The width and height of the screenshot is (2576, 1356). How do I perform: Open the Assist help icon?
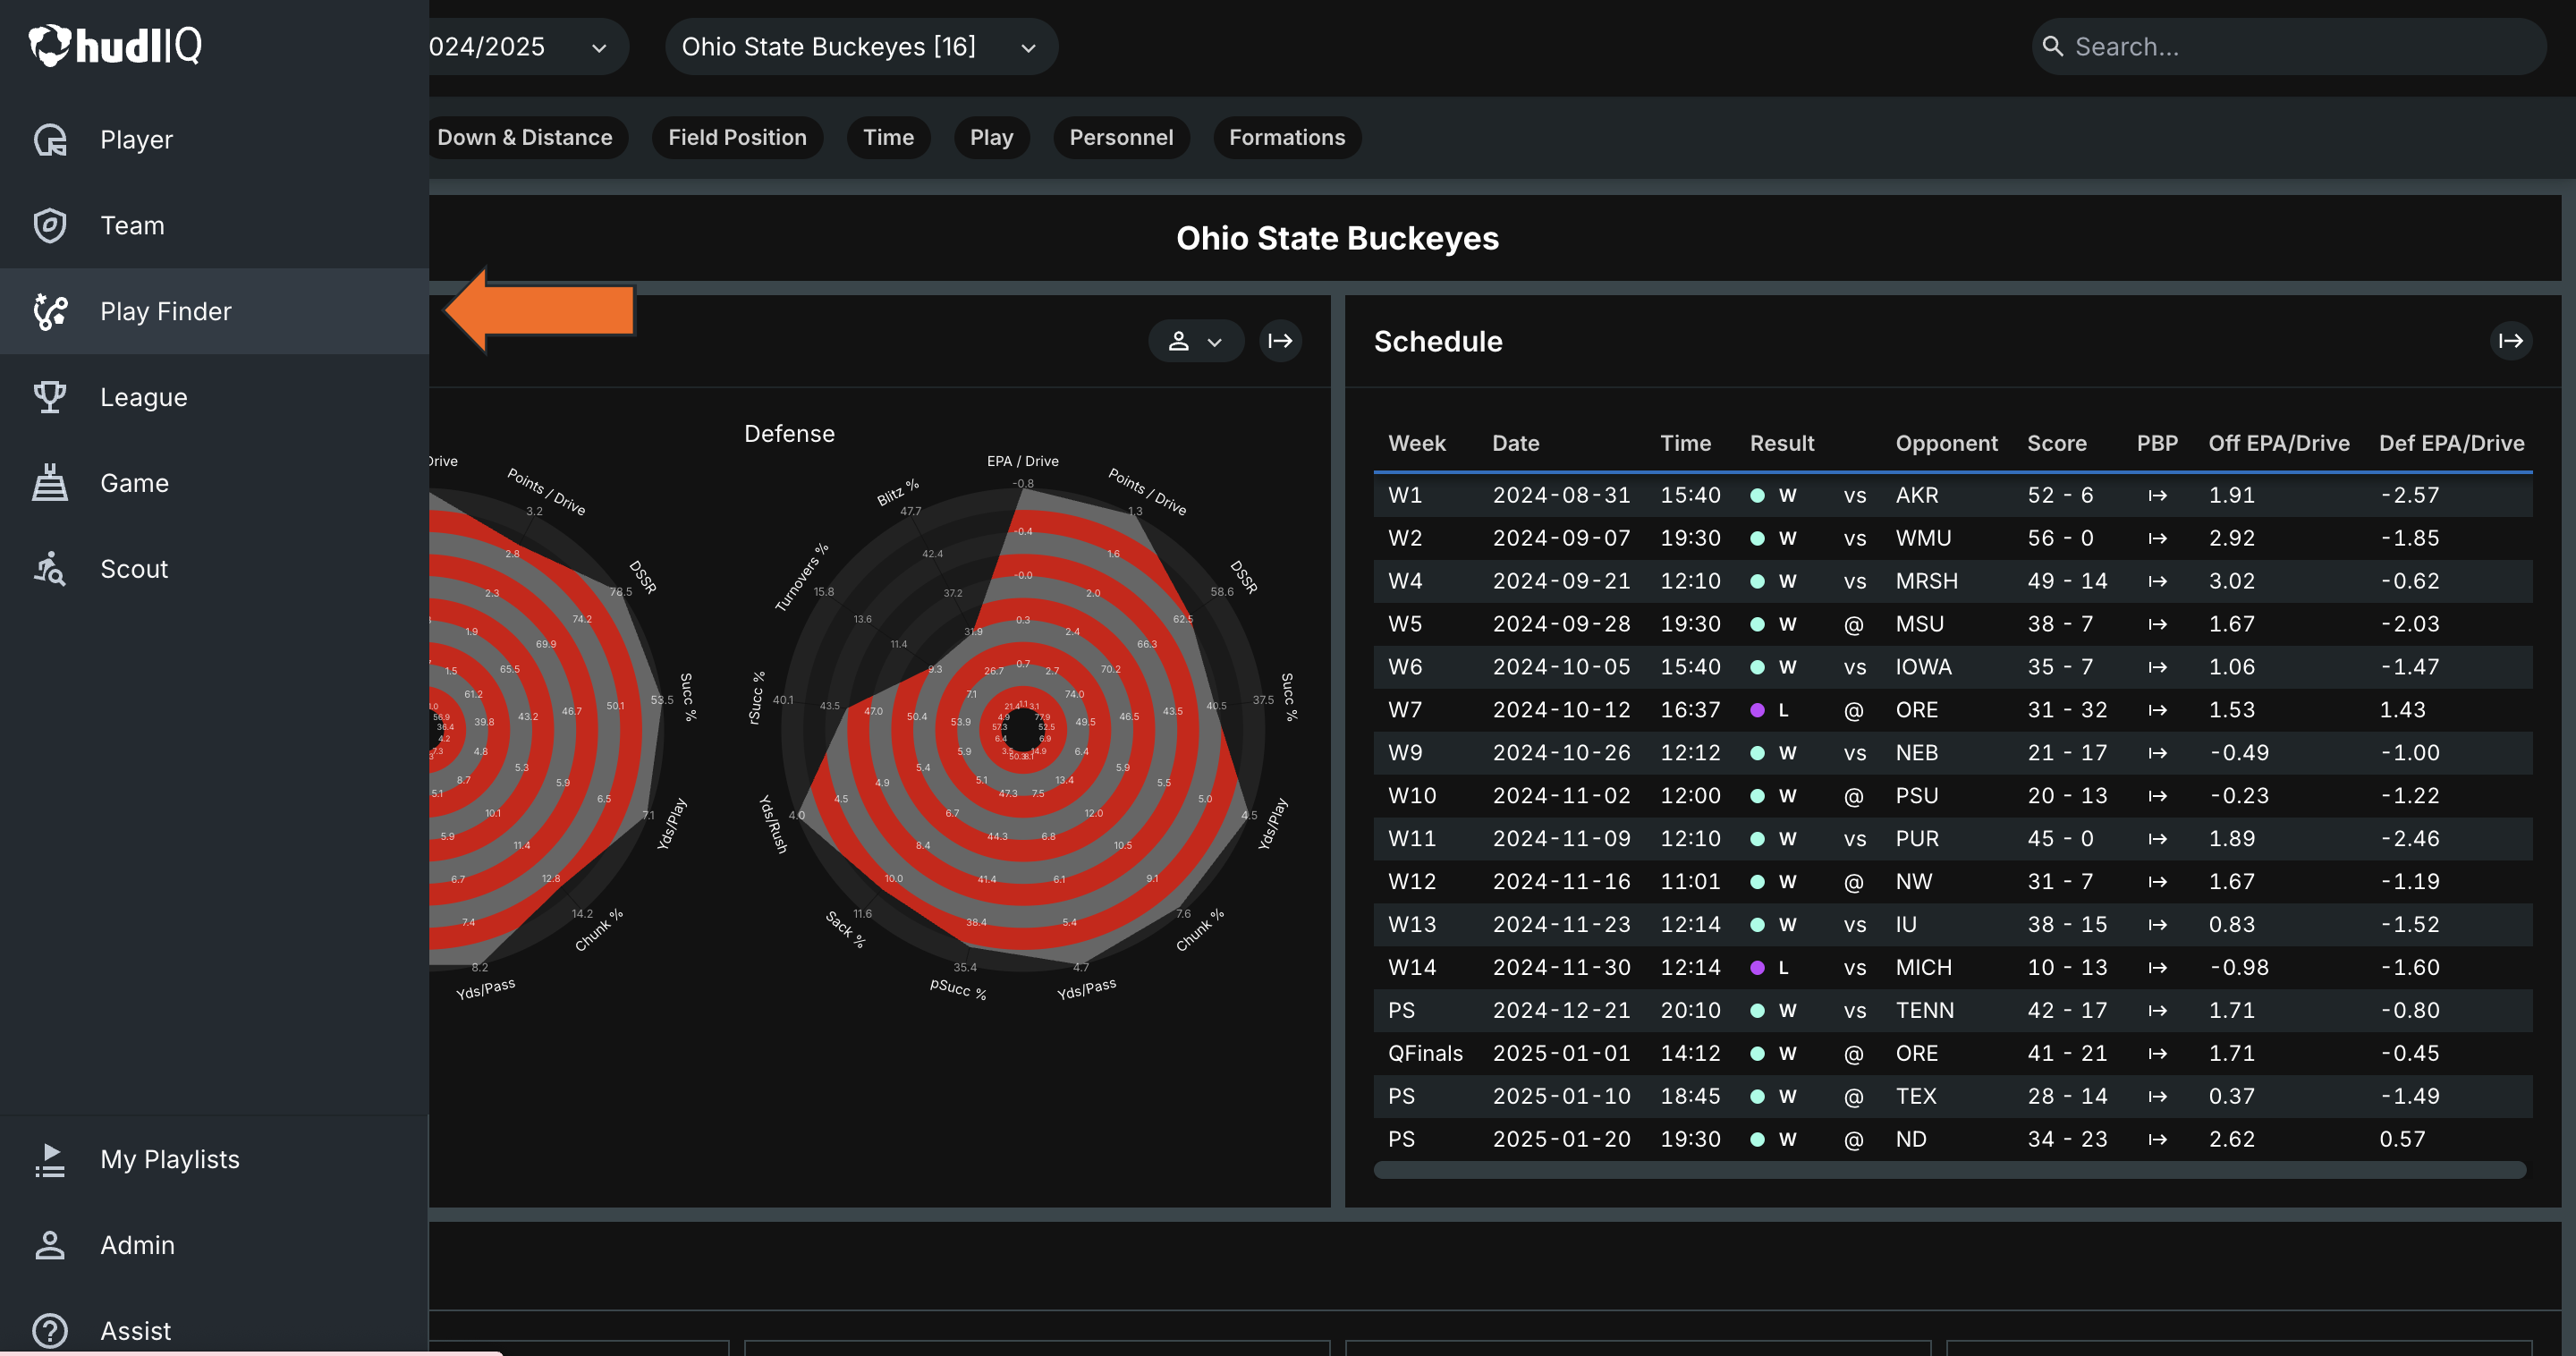click(x=50, y=1331)
